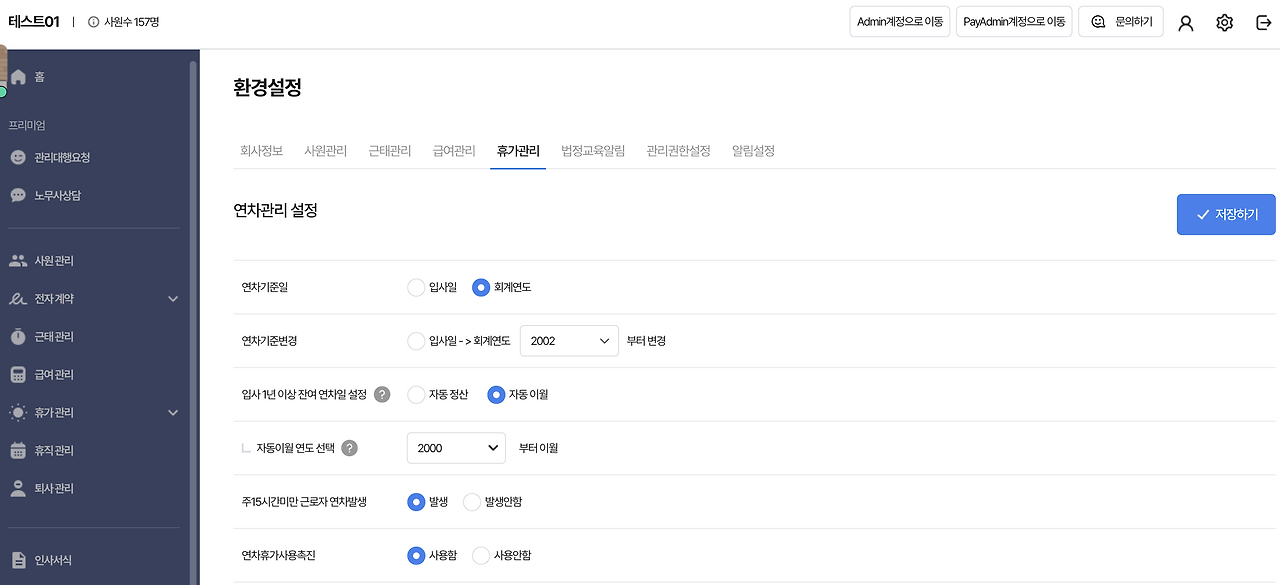The image size is (1280, 585).
Task: Click the info icon beside 사원수 157명
Action: coord(94,22)
